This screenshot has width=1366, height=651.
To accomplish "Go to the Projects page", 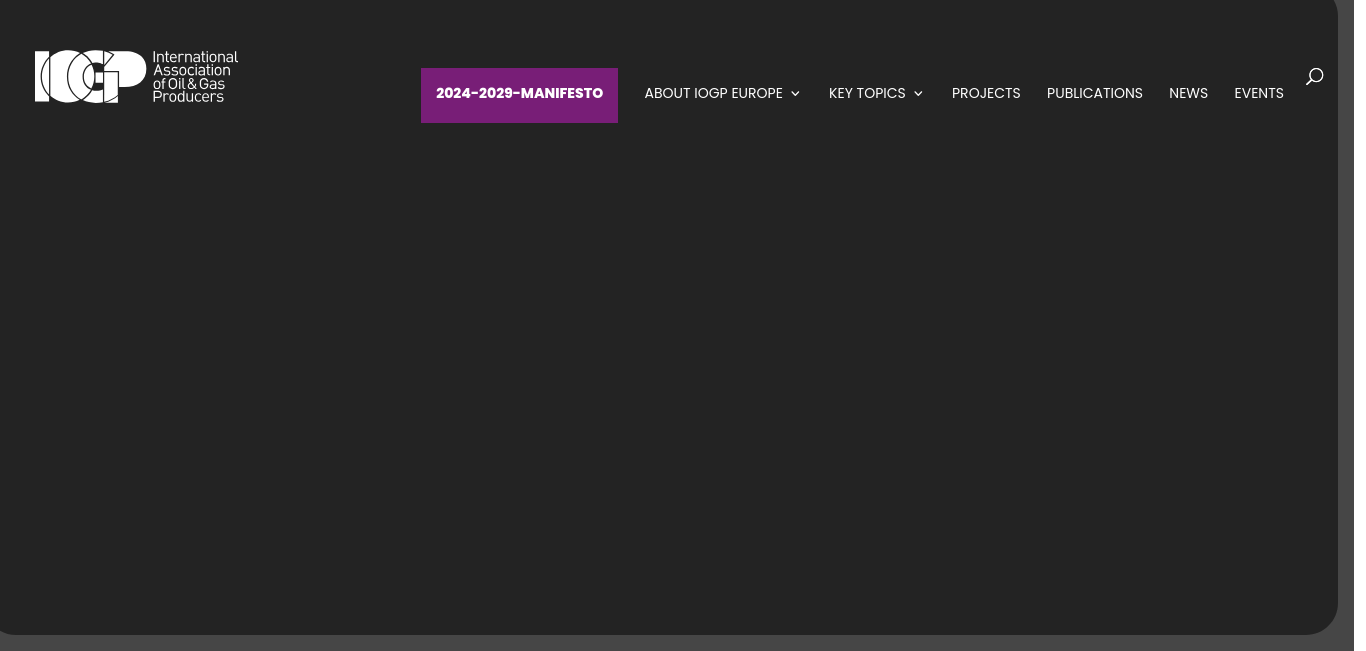I will (x=986, y=93).
